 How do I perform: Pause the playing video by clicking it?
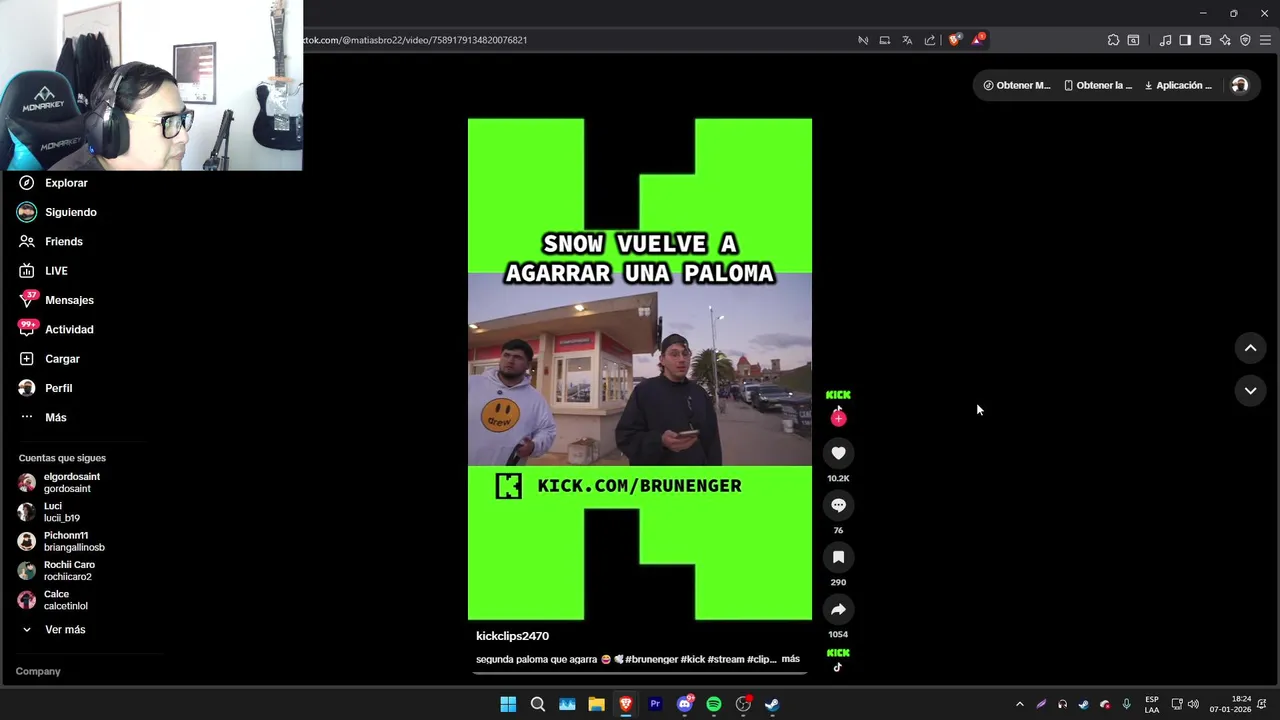640,369
